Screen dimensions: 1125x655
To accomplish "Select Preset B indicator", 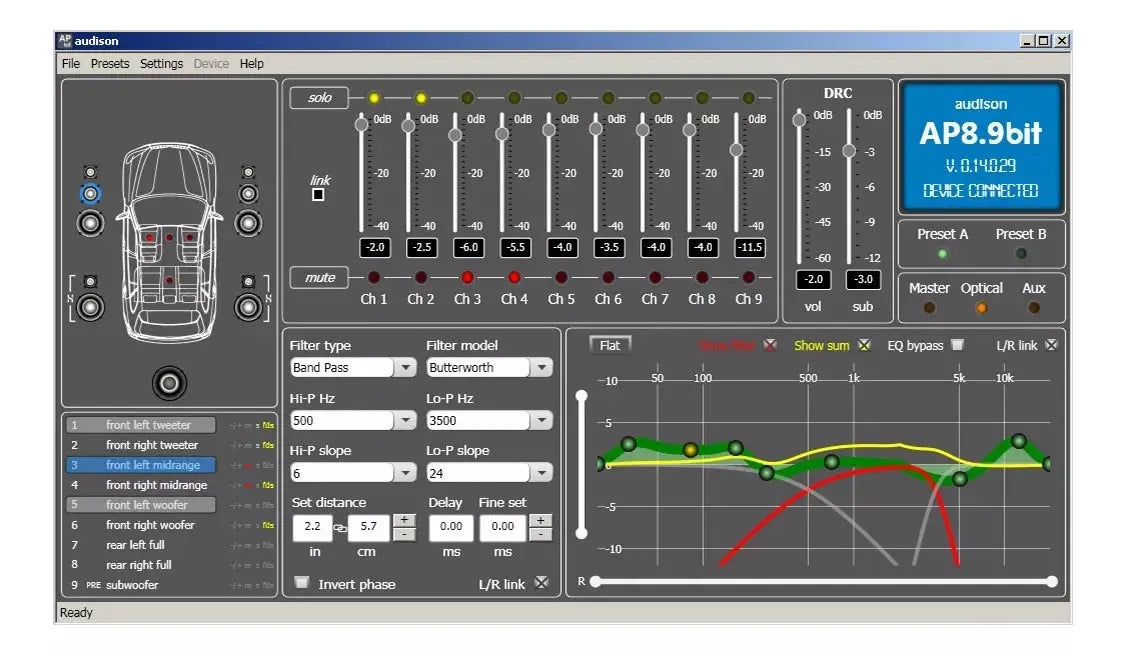I will (x=1020, y=253).
